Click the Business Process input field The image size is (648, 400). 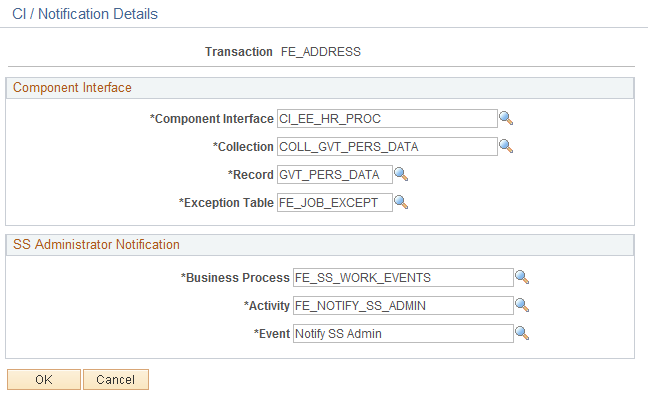pyautogui.click(x=402, y=278)
